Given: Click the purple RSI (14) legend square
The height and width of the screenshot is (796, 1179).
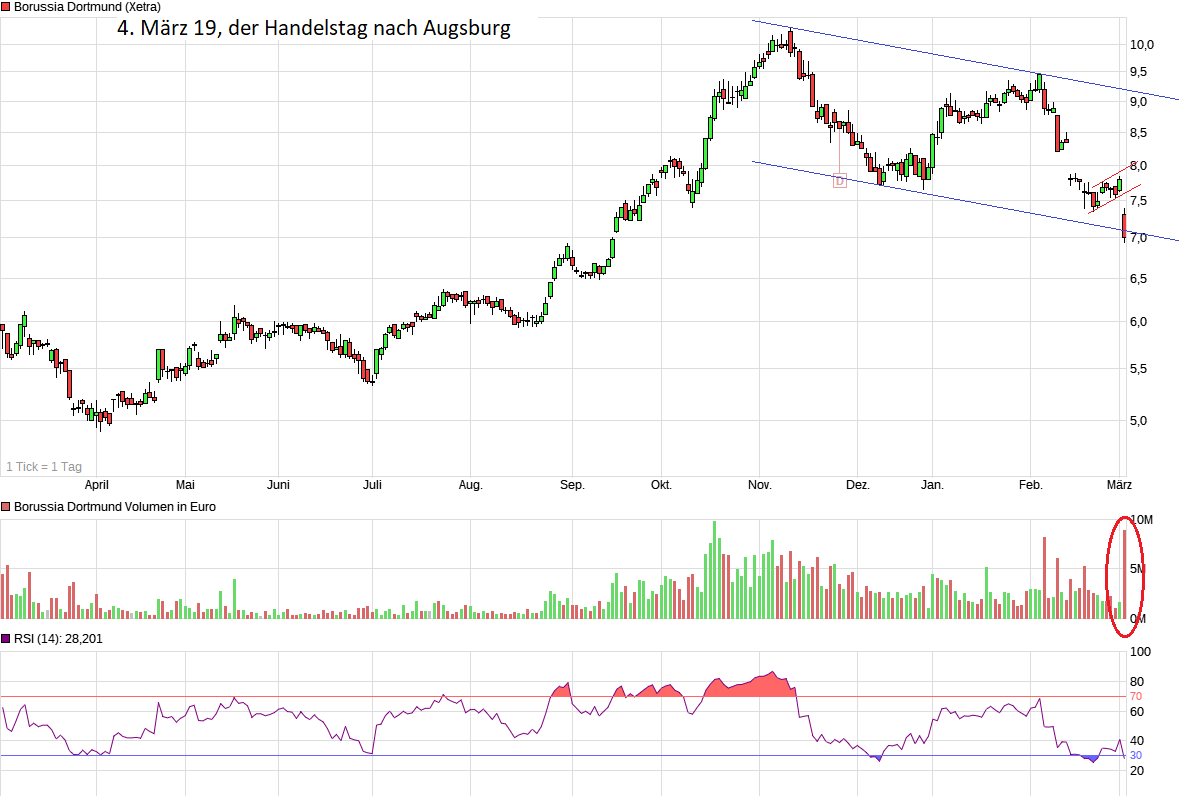Looking at the screenshot, I should click(6, 639).
